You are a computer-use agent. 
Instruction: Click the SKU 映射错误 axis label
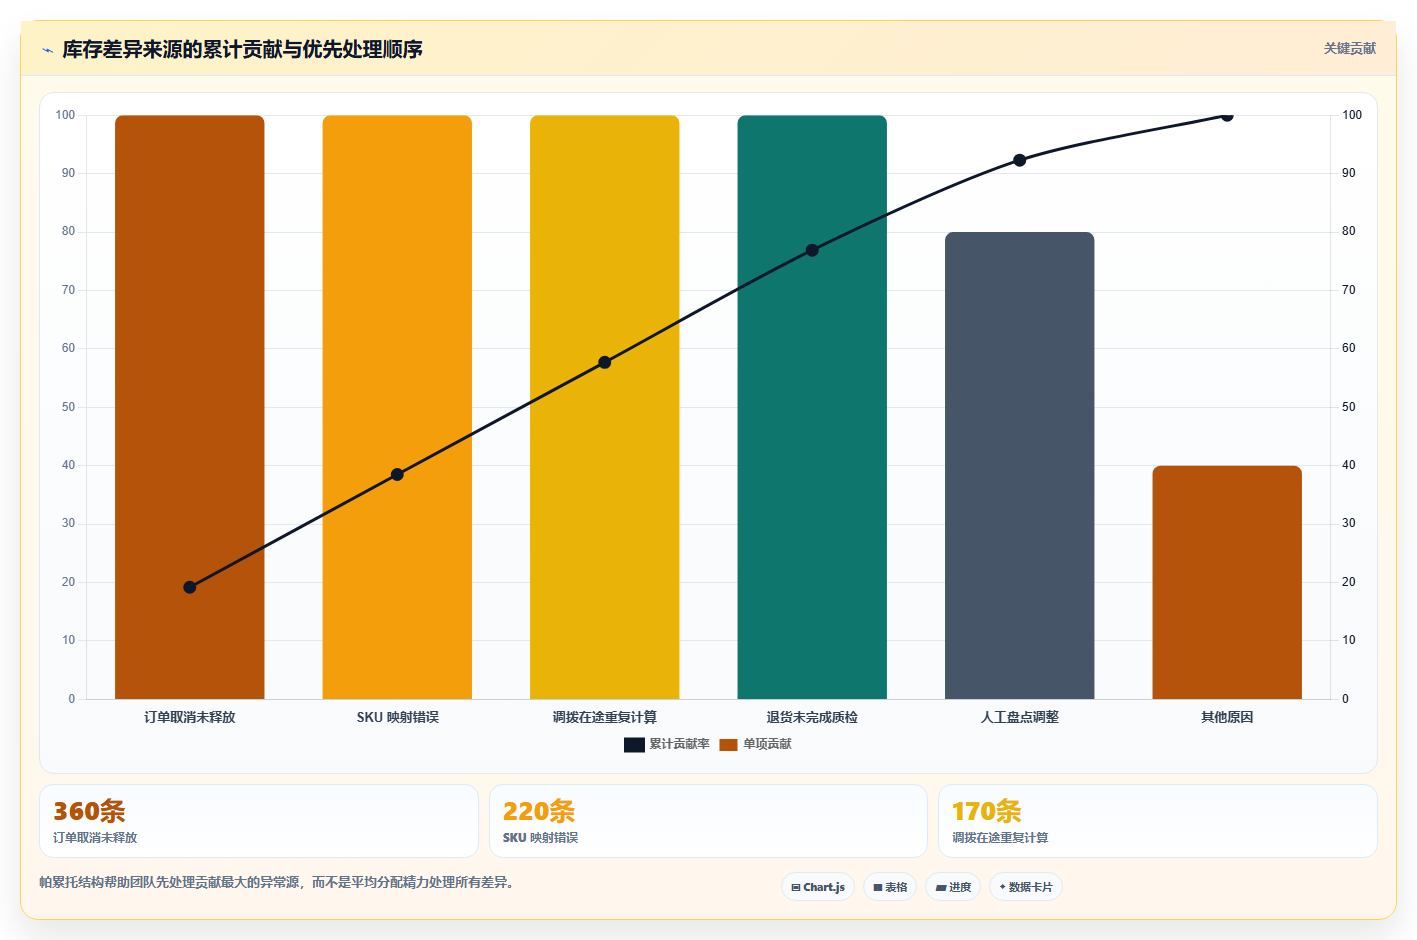pyautogui.click(x=397, y=717)
